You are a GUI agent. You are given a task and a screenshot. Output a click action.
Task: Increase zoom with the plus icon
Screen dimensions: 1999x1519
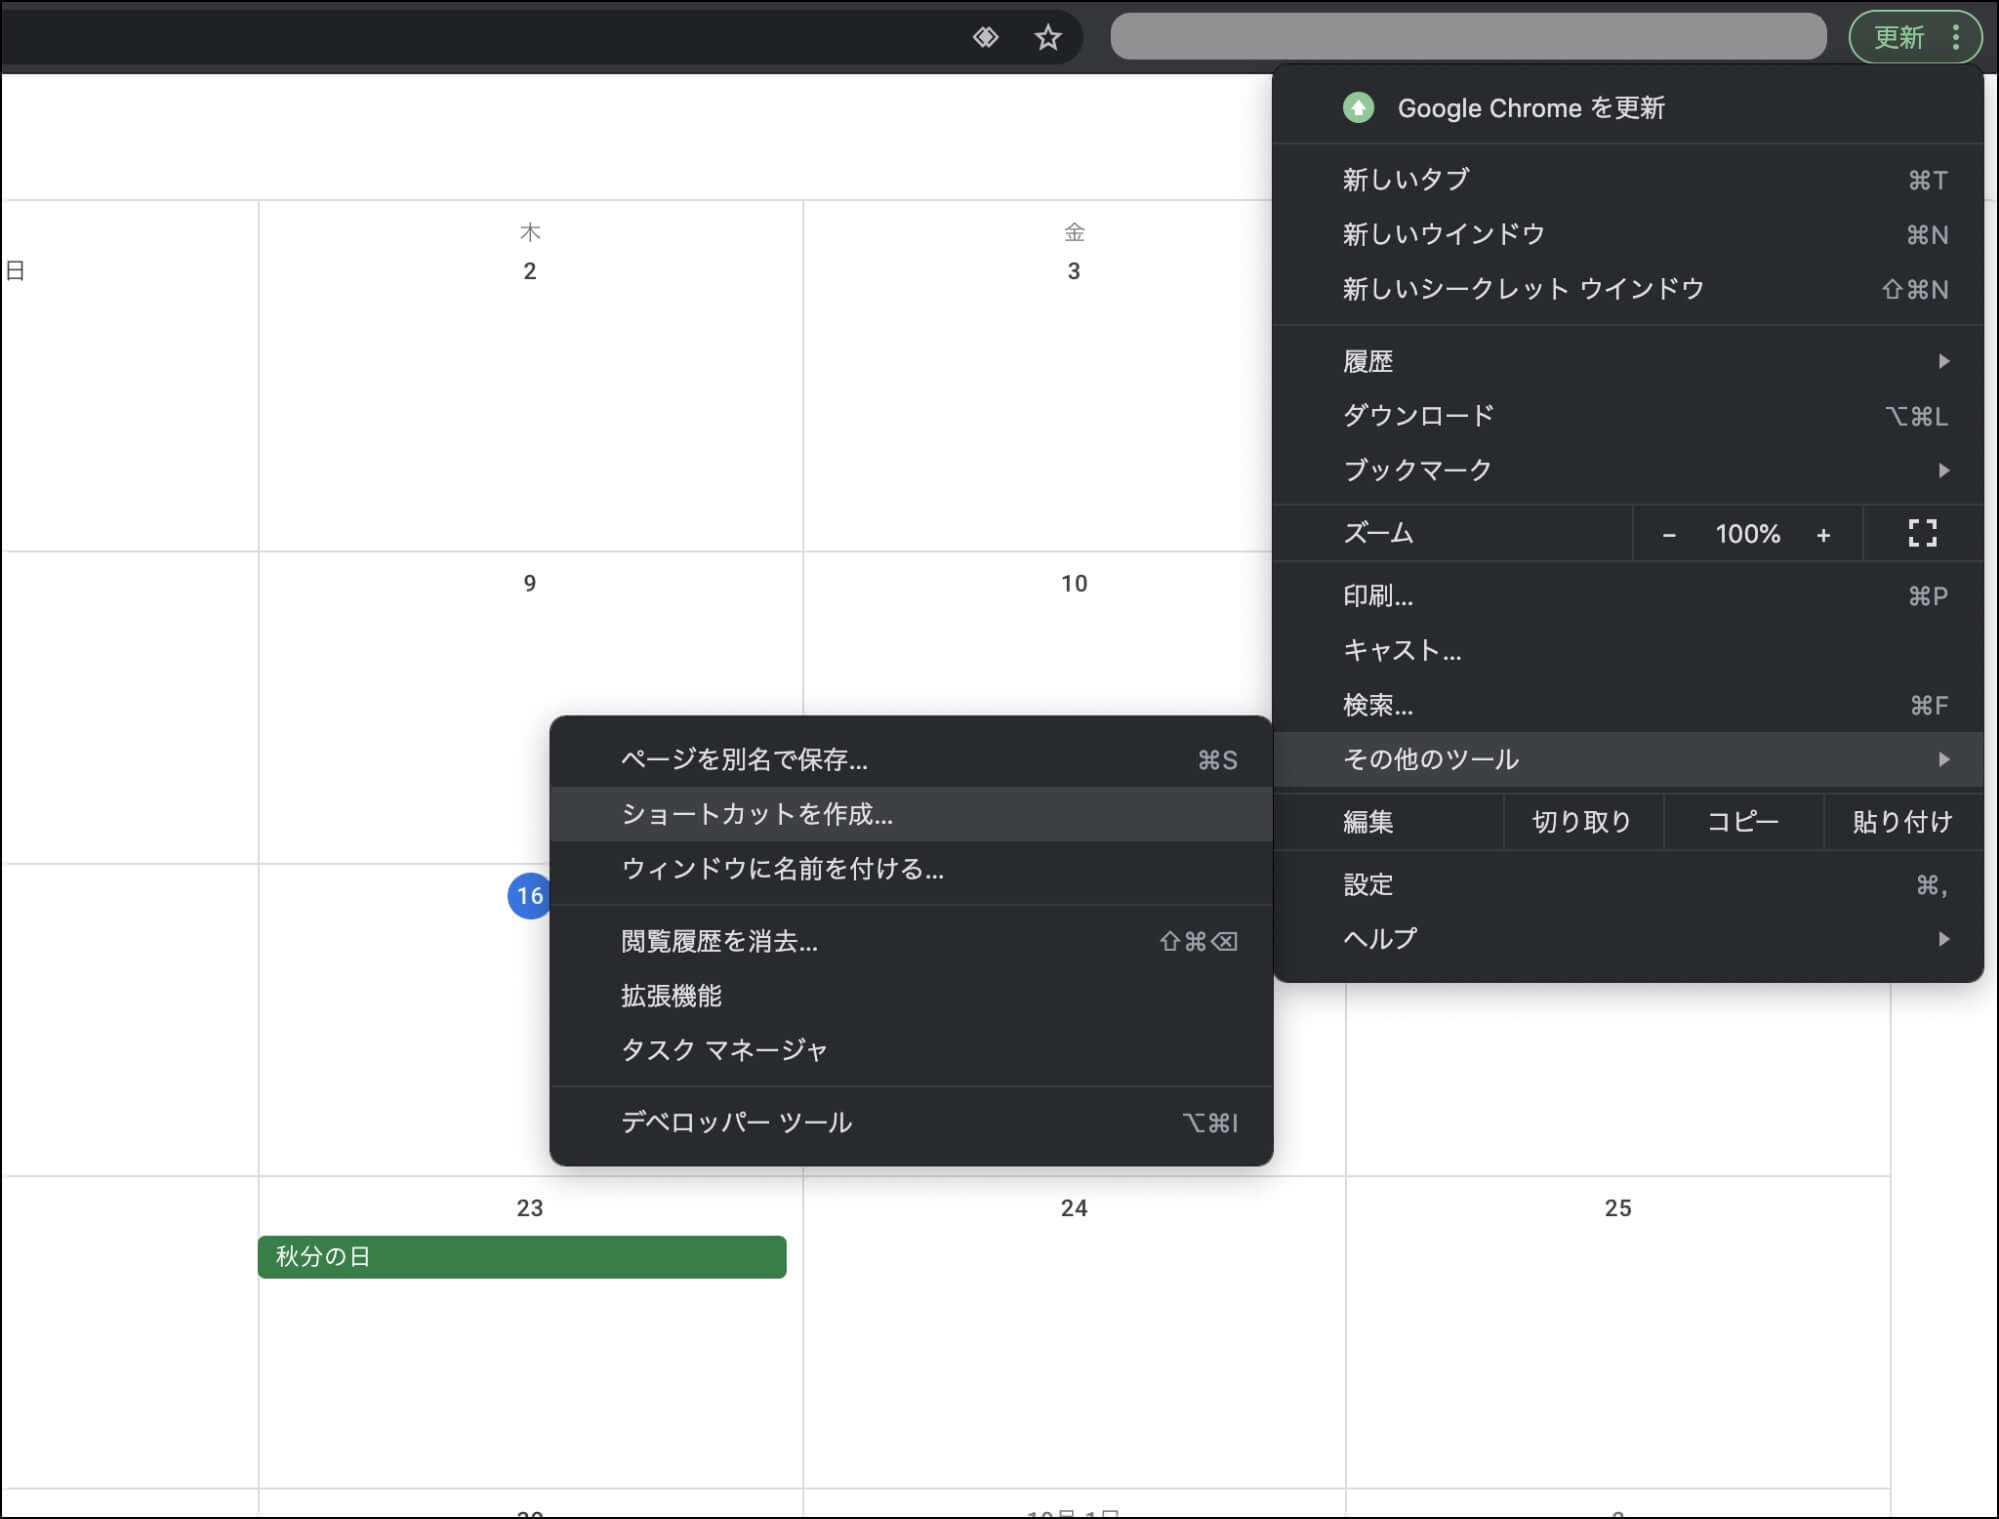tap(1825, 534)
